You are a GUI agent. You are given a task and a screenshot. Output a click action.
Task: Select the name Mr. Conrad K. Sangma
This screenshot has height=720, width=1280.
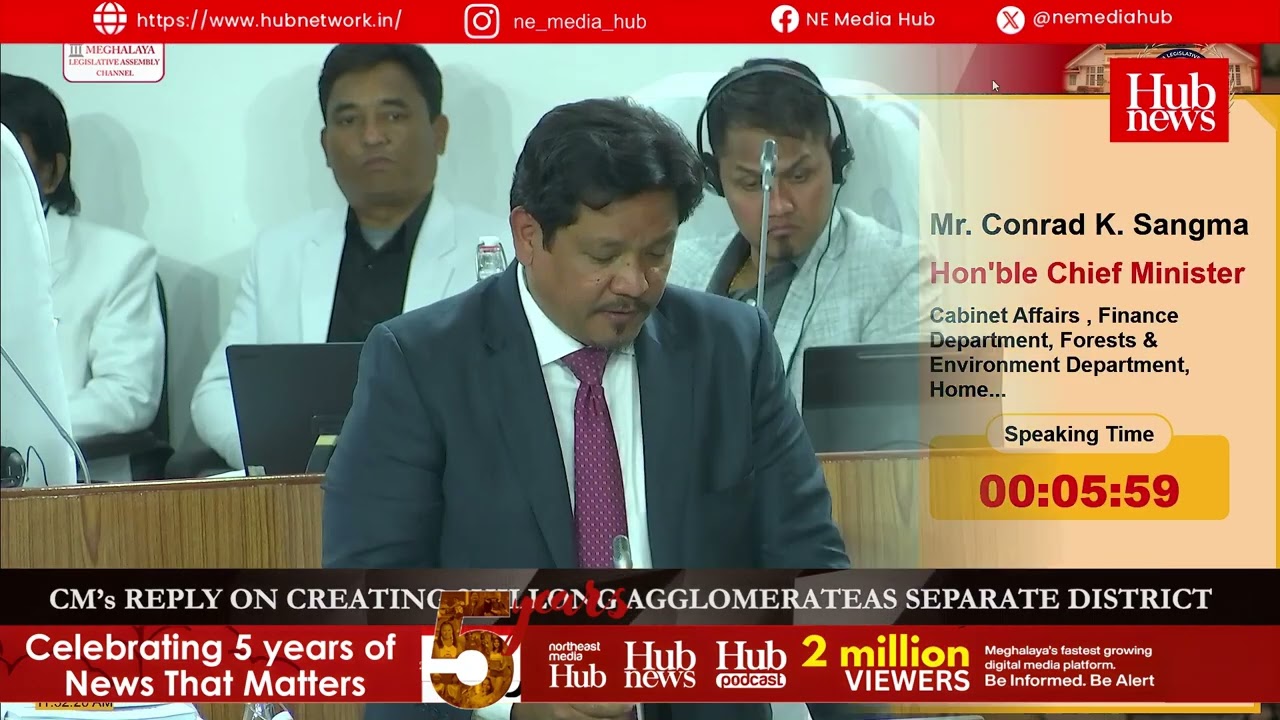(x=1089, y=225)
